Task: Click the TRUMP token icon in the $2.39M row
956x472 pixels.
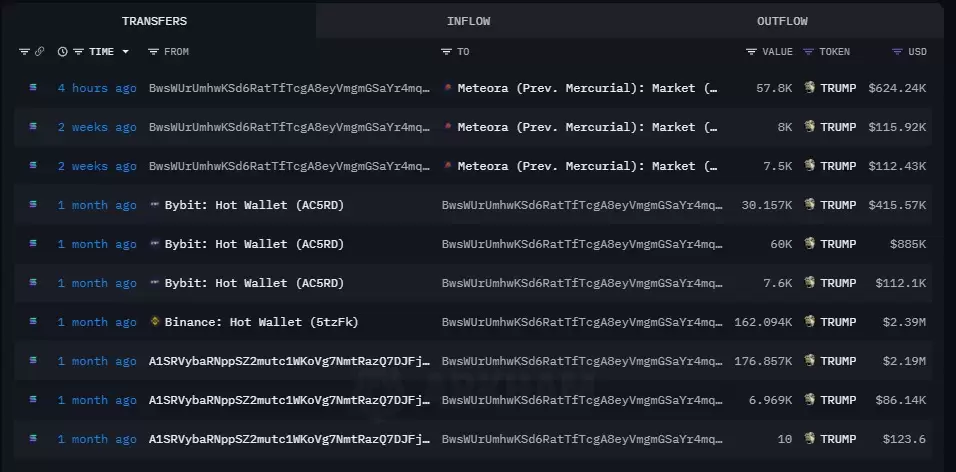Action: [x=810, y=321]
